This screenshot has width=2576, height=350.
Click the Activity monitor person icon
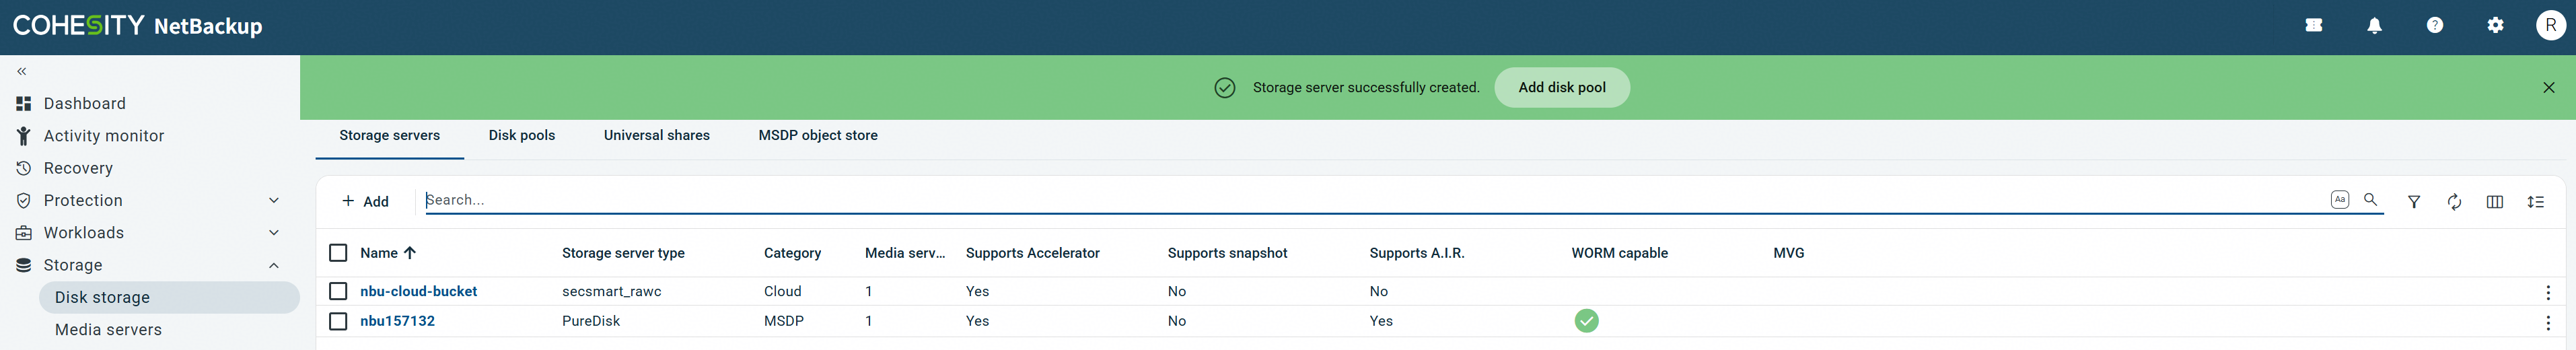24,136
